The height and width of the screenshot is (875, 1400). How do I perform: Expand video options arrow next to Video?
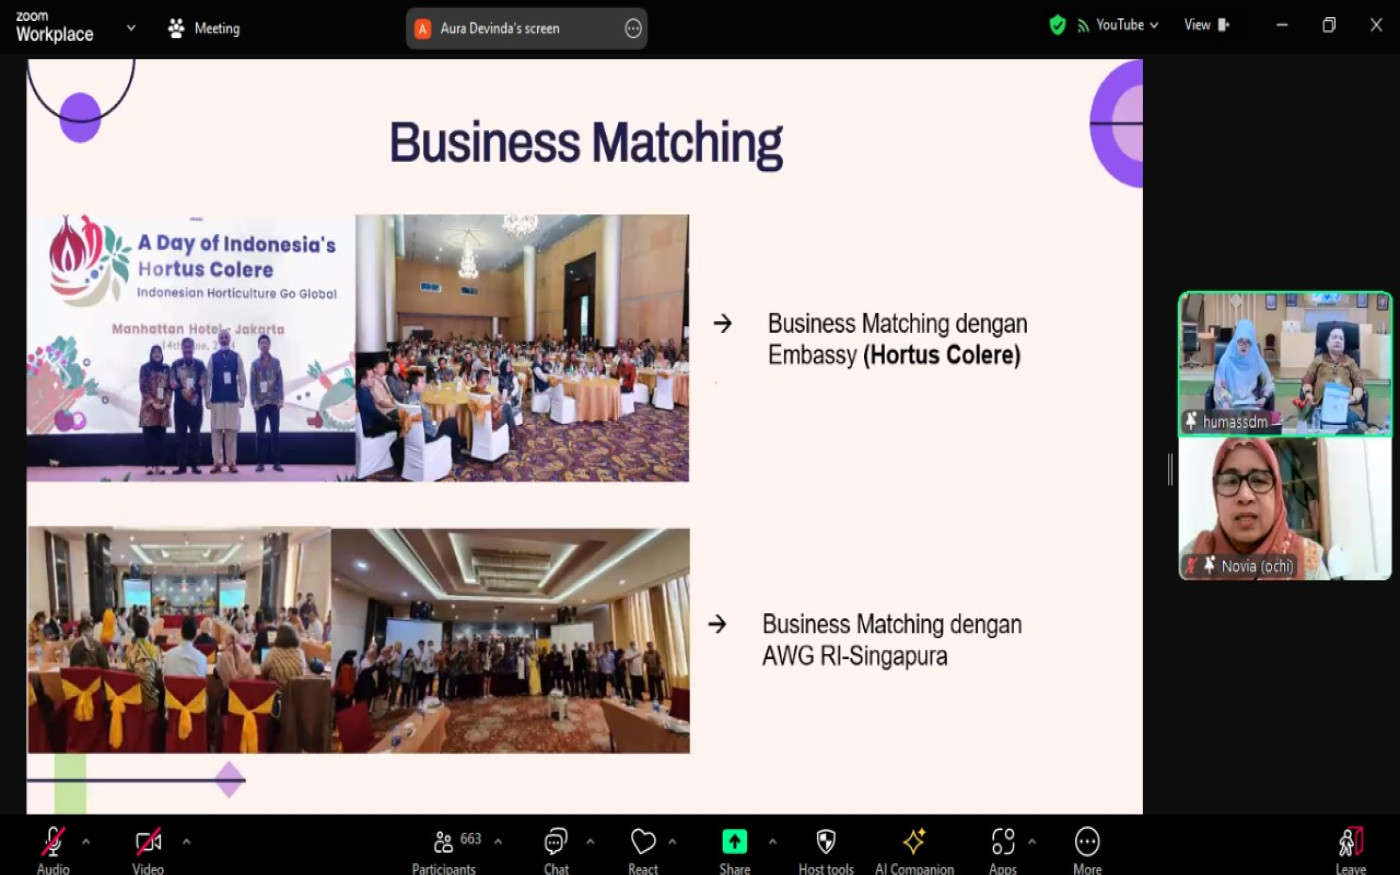coord(186,842)
